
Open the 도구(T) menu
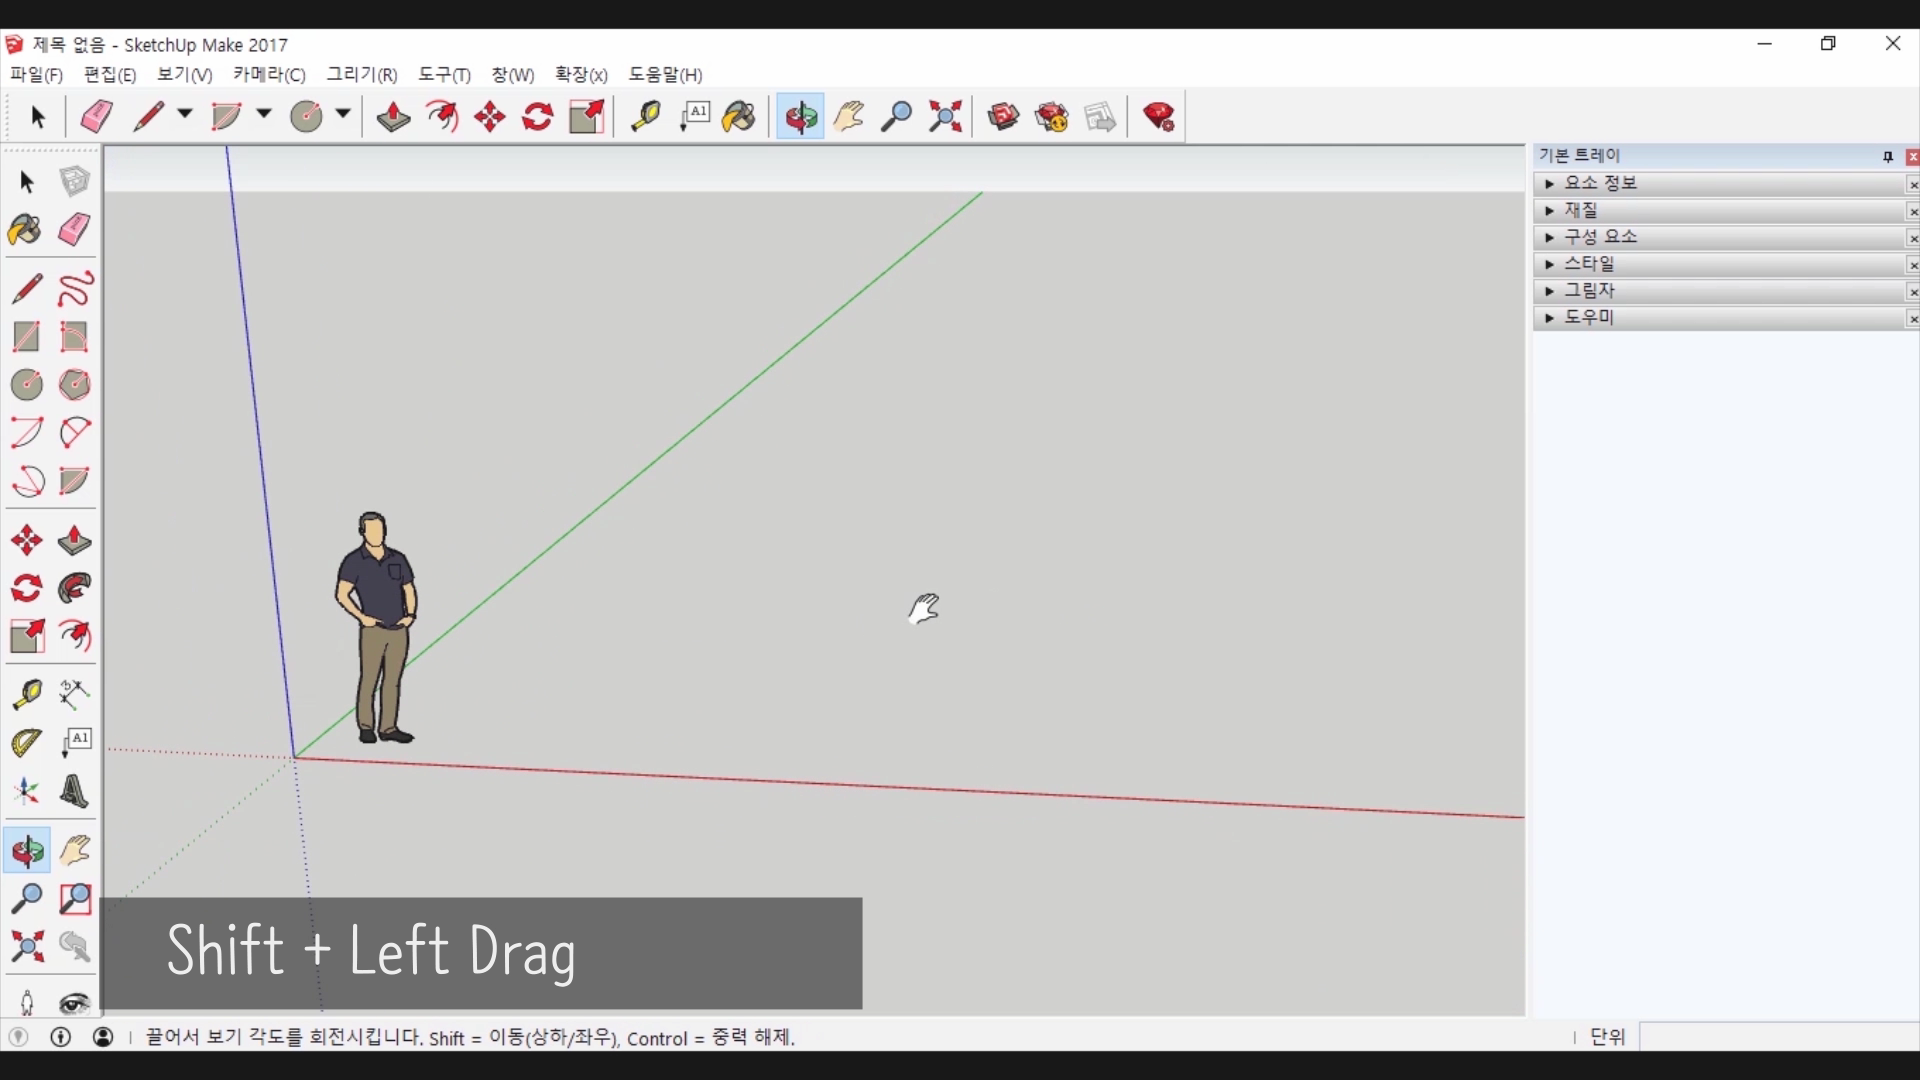pos(444,75)
